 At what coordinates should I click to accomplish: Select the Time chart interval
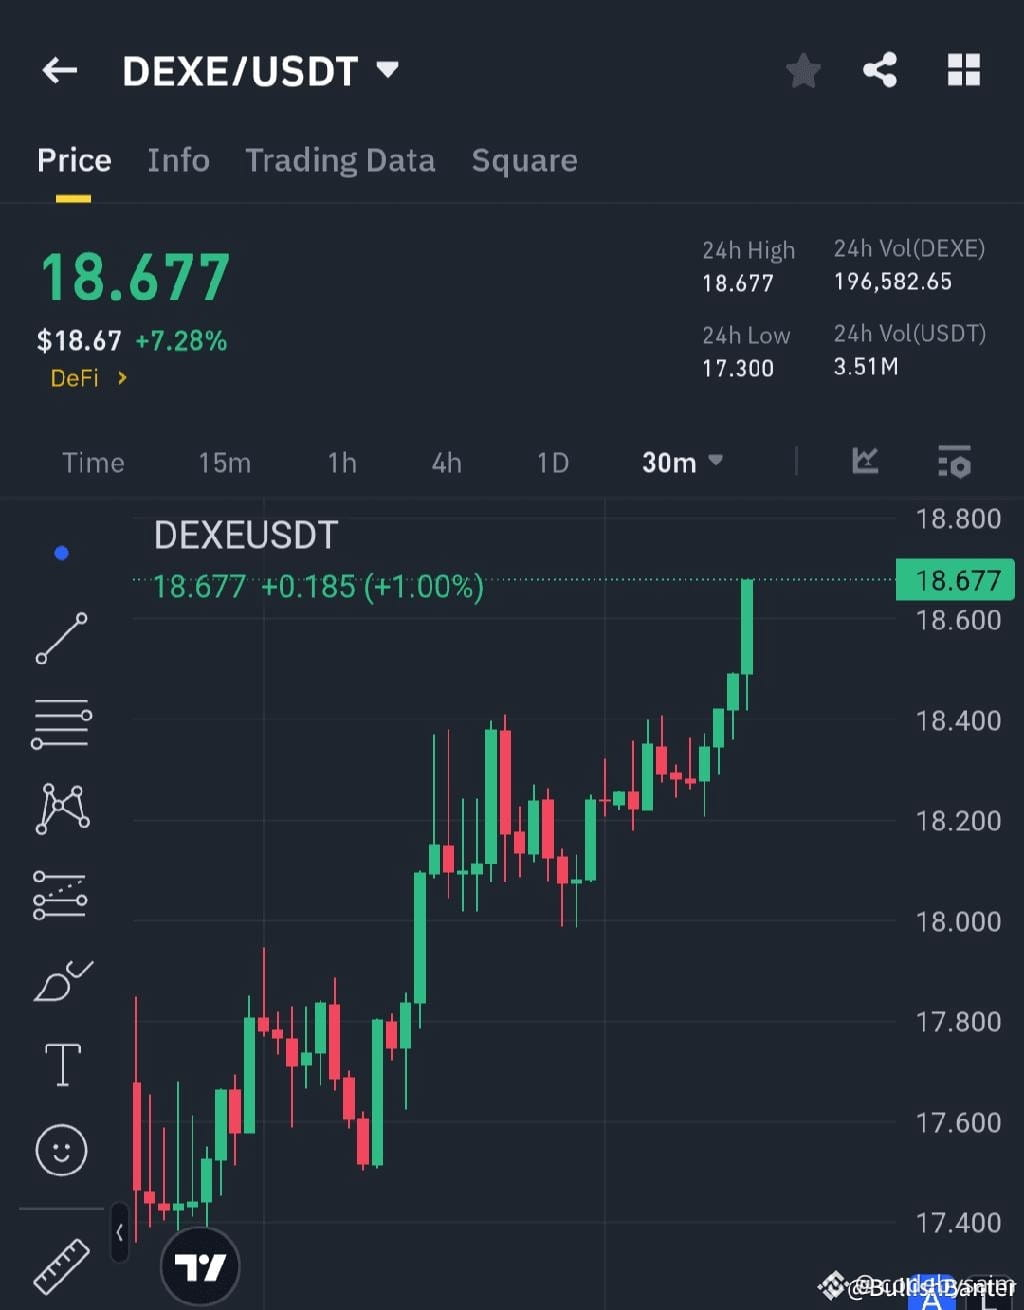tap(93, 463)
